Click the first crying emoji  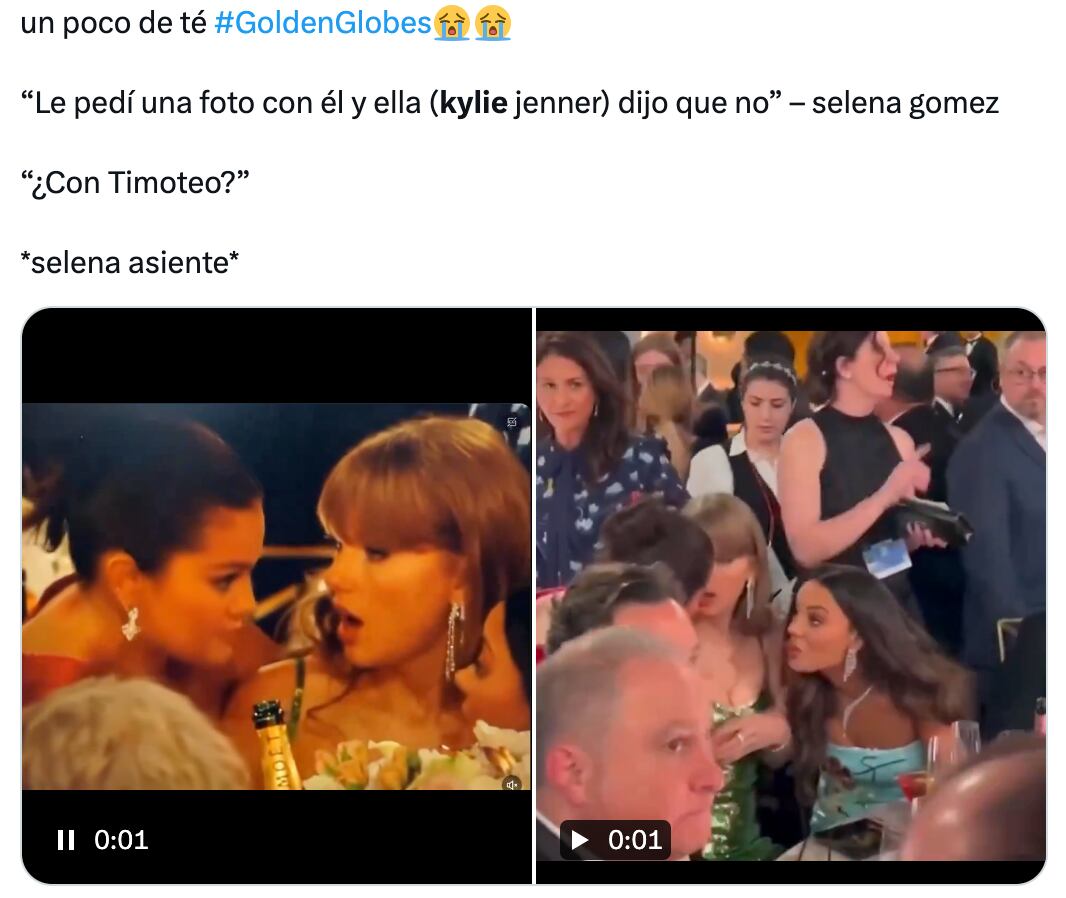click(x=452, y=23)
